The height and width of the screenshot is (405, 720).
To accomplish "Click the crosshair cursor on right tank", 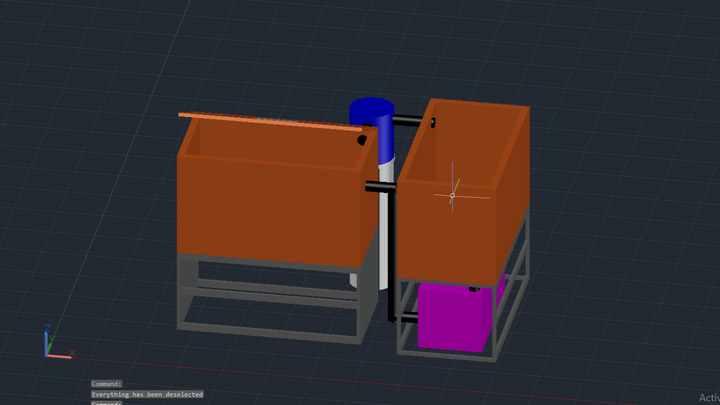I will tap(452, 195).
